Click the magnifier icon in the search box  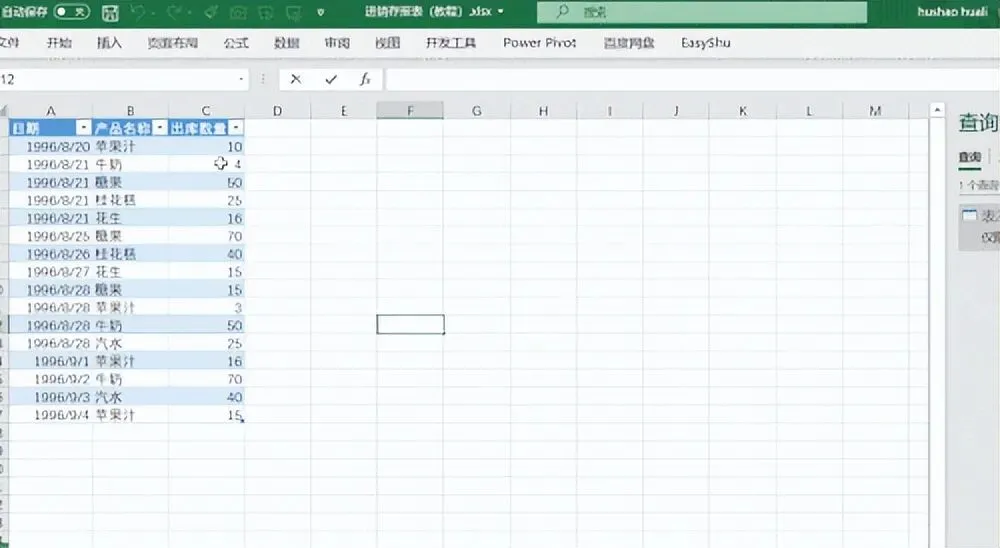(562, 11)
